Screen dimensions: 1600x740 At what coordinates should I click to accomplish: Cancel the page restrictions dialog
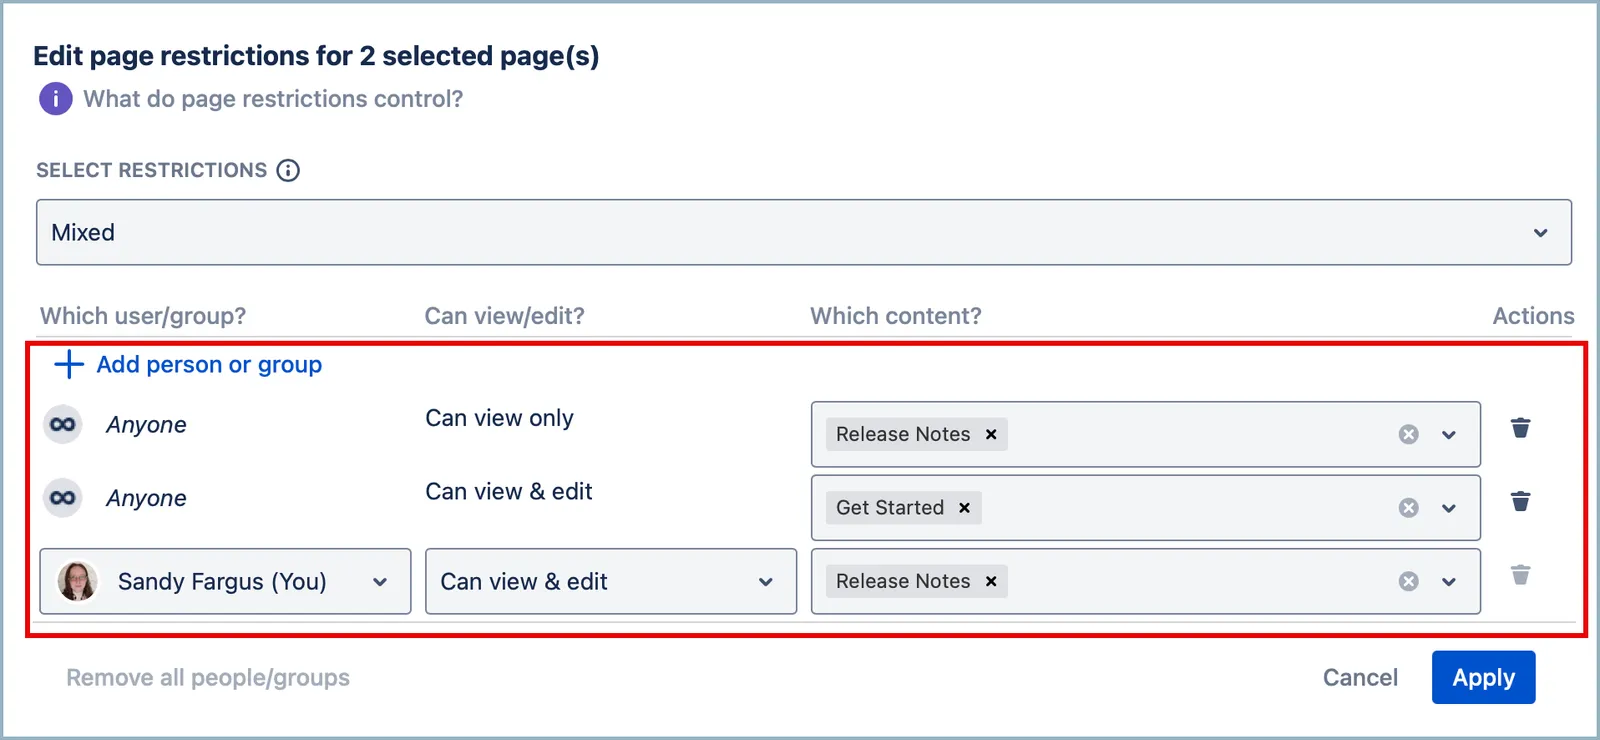[1360, 677]
